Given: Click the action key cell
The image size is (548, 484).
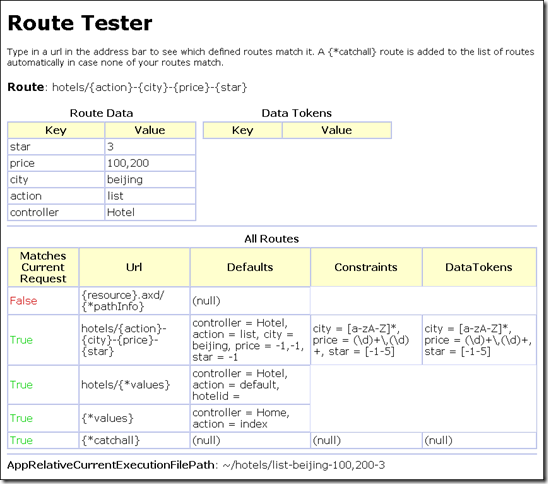Looking at the screenshot, I should click(x=56, y=196).
